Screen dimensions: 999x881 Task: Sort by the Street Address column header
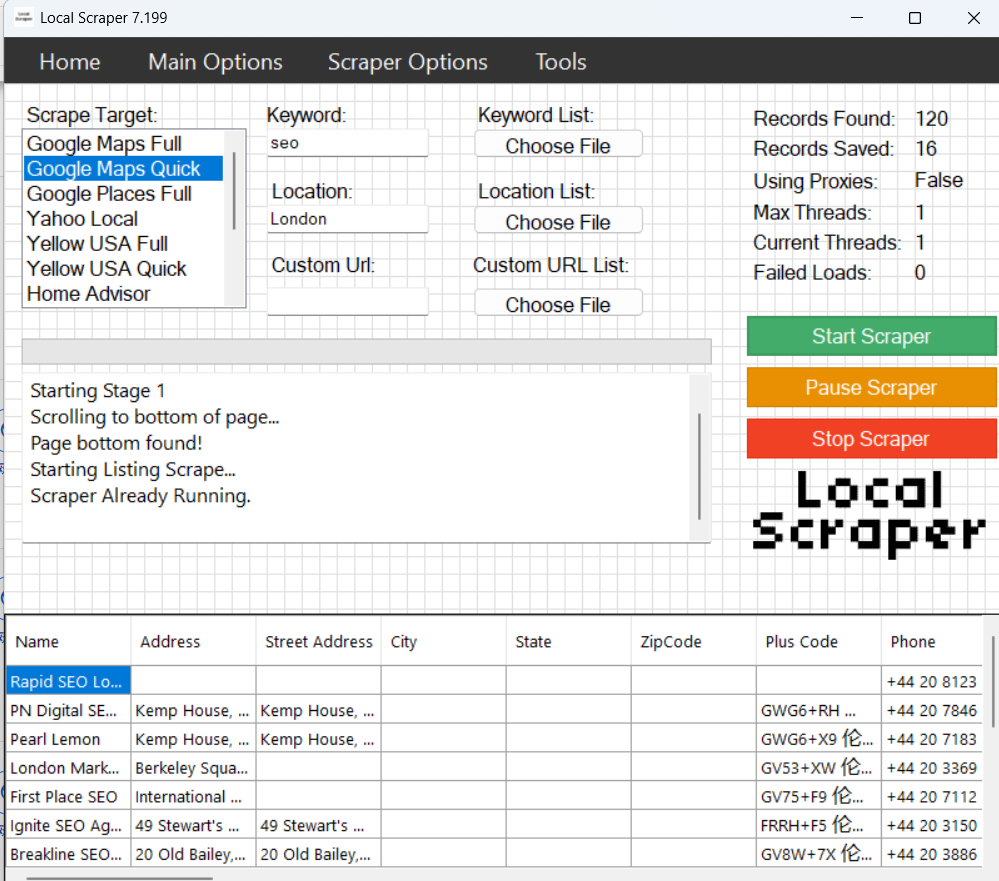319,641
